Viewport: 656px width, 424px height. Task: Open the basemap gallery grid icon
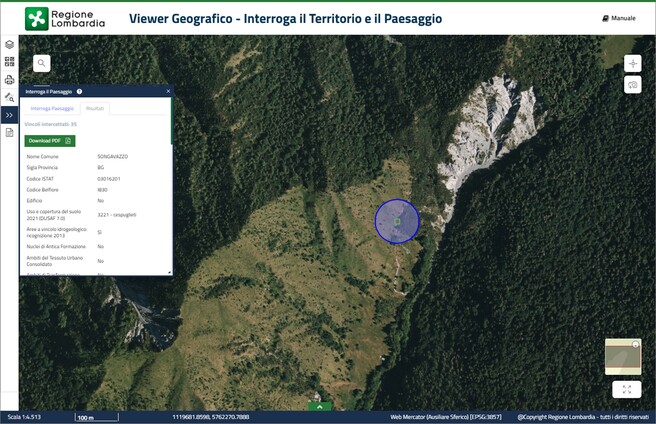point(9,62)
